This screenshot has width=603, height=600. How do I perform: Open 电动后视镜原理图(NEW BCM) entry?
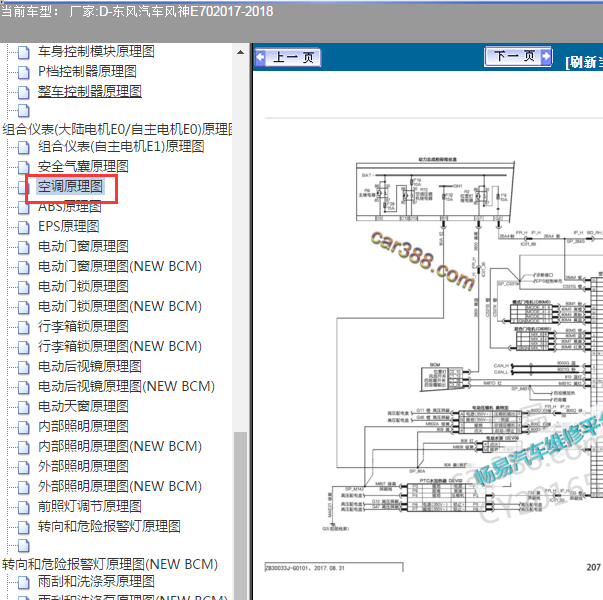click(x=126, y=387)
